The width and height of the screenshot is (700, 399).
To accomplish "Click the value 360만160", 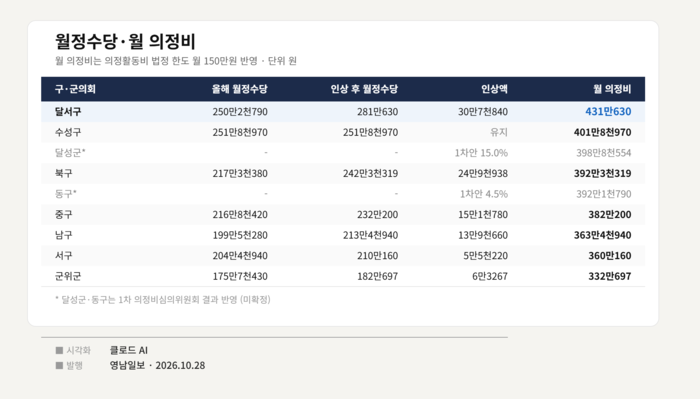I will click(610, 255).
